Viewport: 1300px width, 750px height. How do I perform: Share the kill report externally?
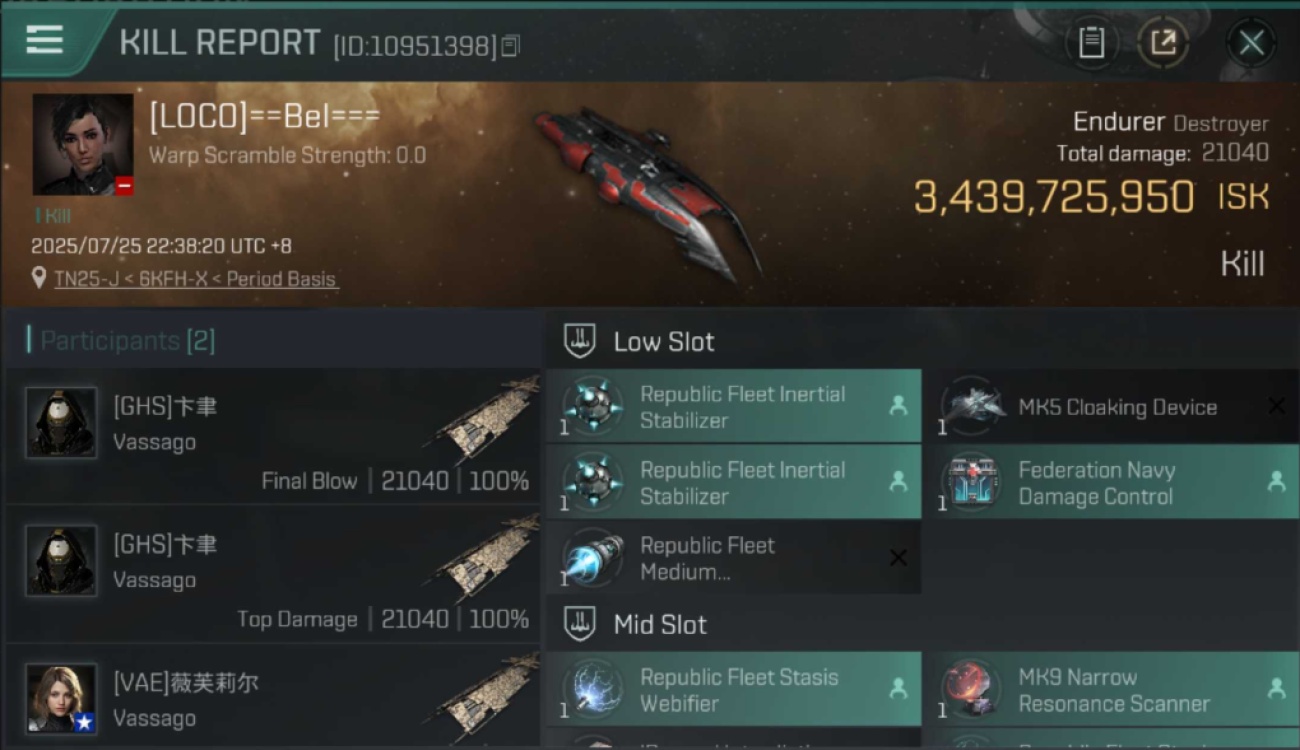click(x=1163, y=42)
